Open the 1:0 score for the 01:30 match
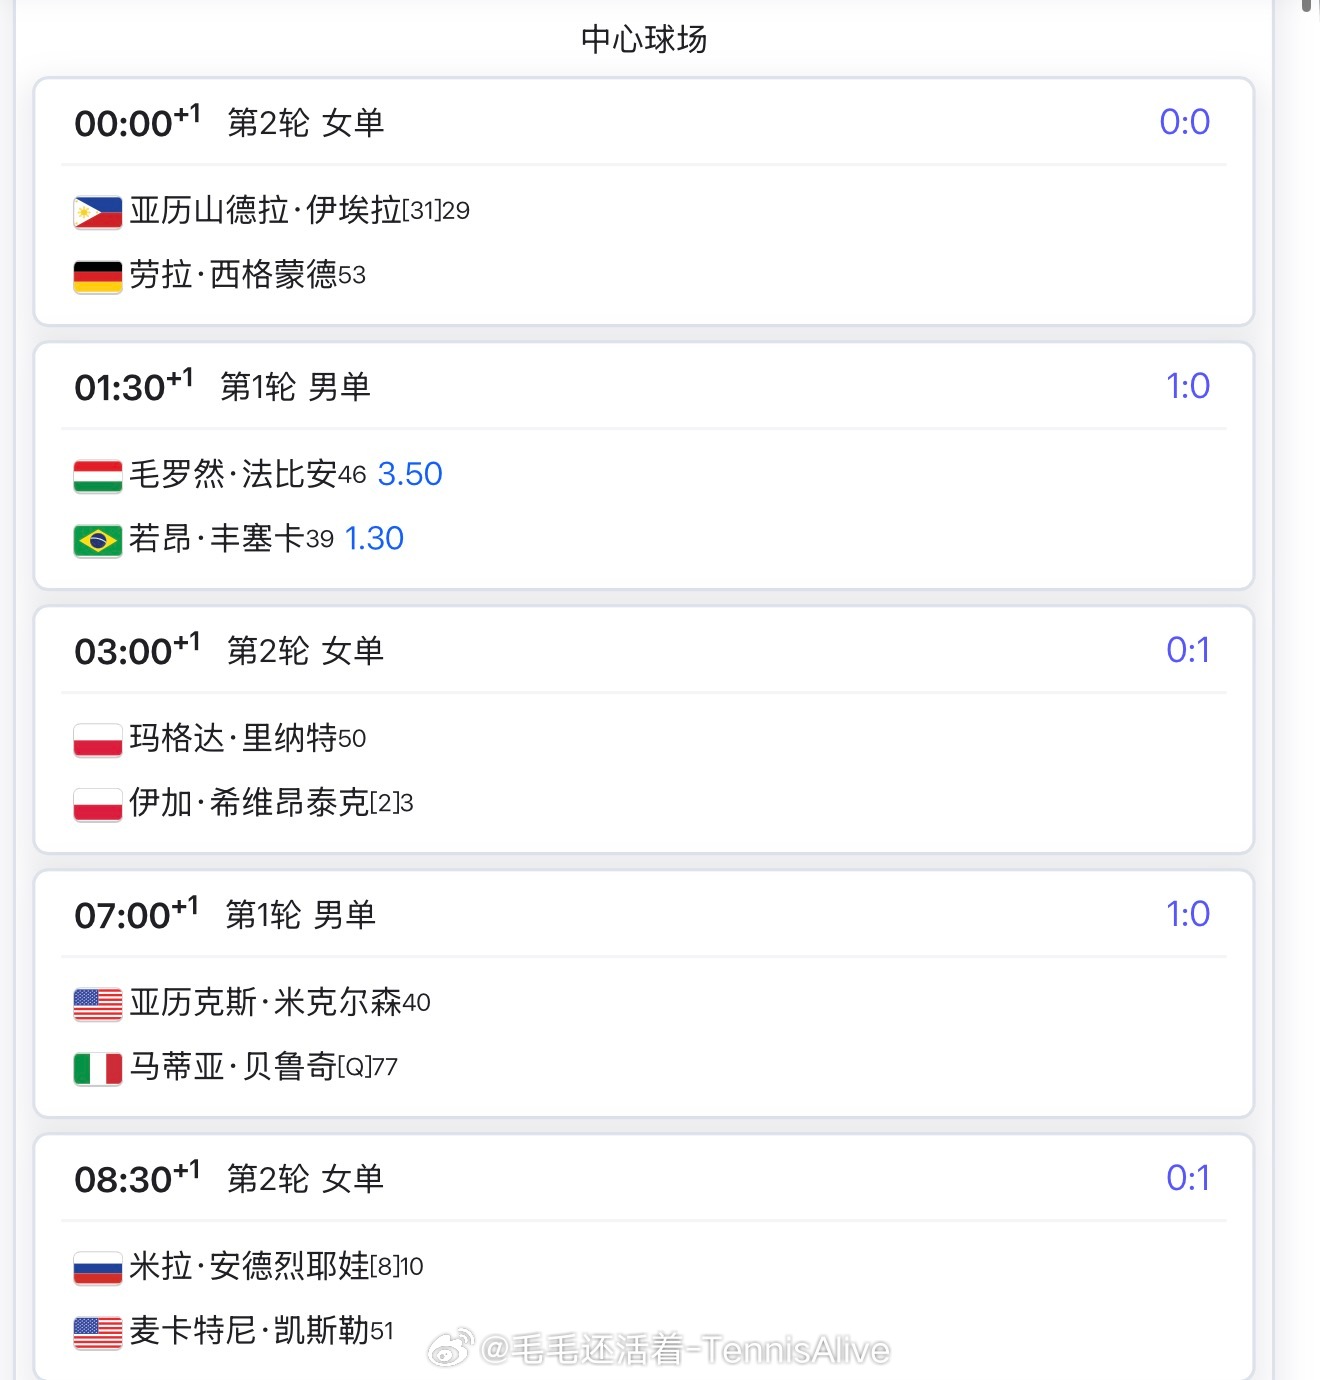The width and height of the screenshot is (1320, 1380). pyautogui.click(x=1187, y=386)
